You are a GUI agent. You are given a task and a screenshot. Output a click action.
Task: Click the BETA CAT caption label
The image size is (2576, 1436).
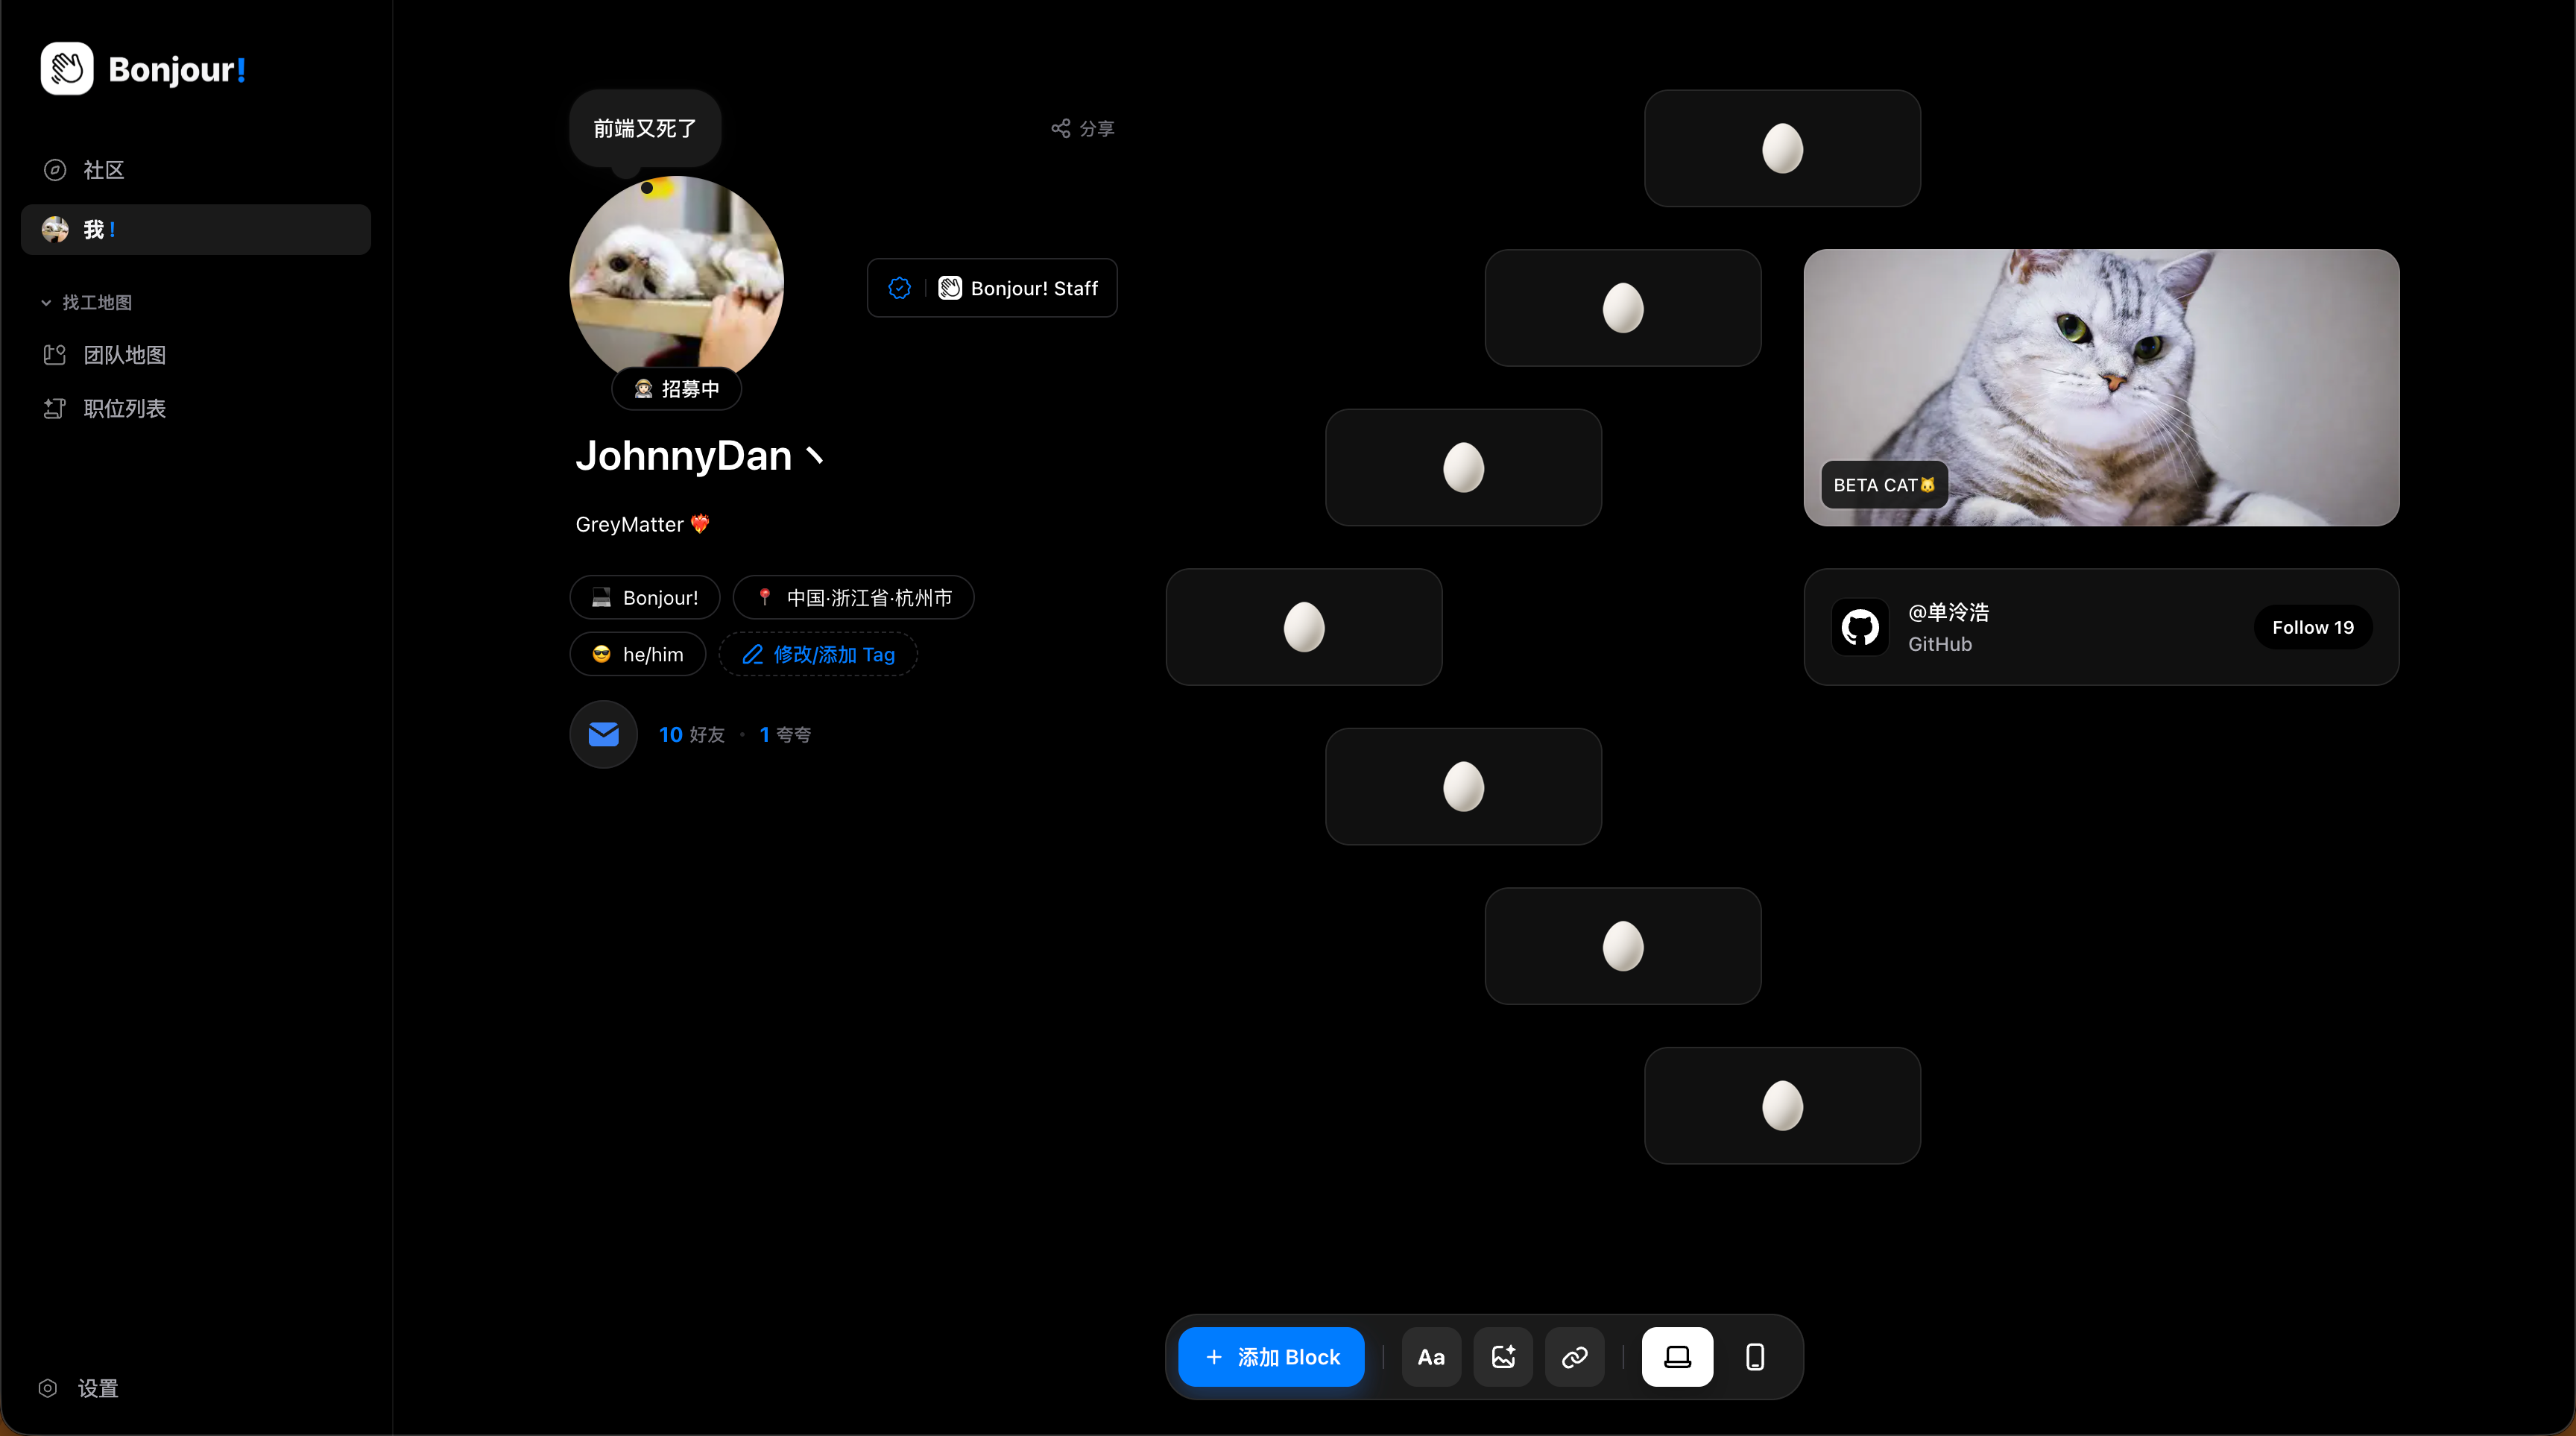(x=1884, y=485)
